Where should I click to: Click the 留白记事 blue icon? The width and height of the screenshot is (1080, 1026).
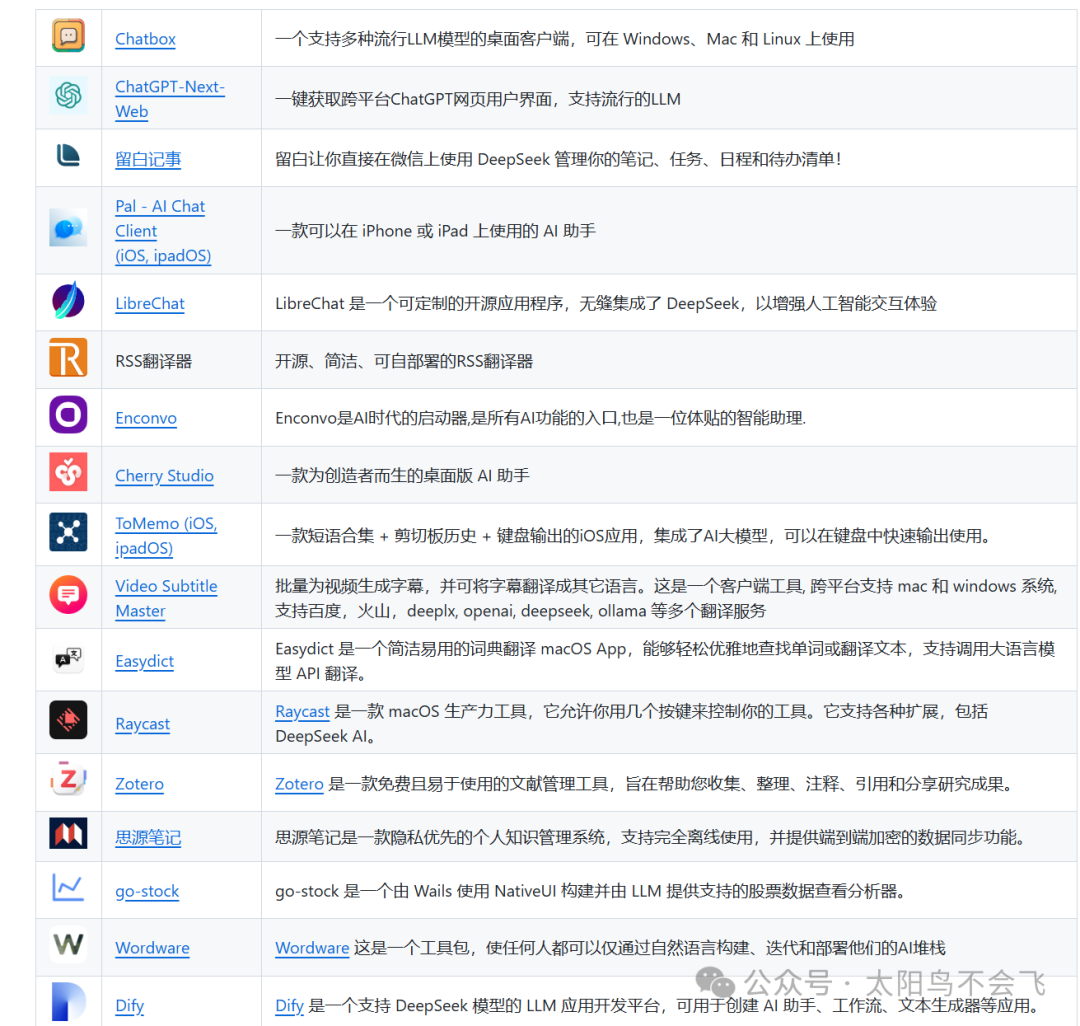[x=68, y=157]
